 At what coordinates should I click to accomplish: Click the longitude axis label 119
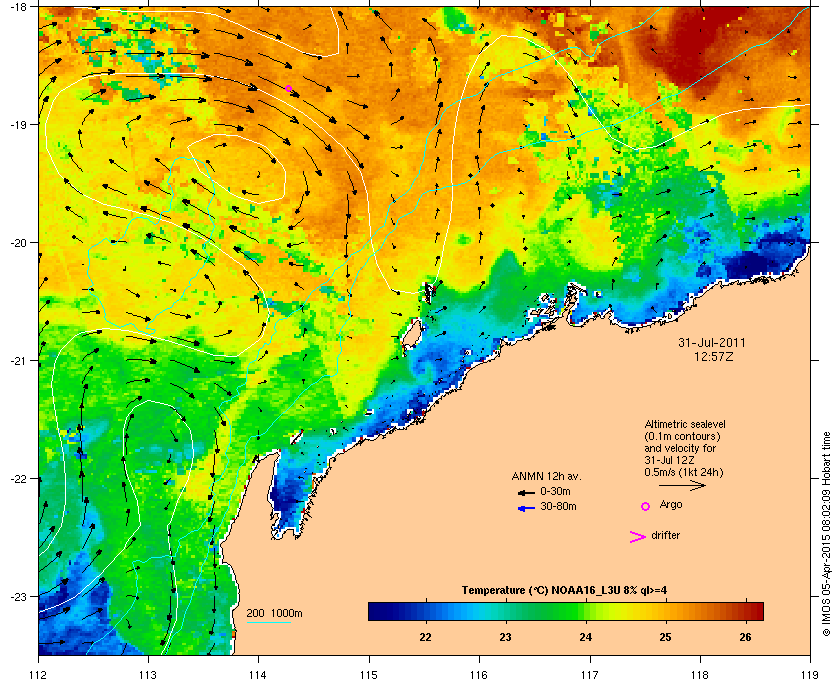pos(810,675)
